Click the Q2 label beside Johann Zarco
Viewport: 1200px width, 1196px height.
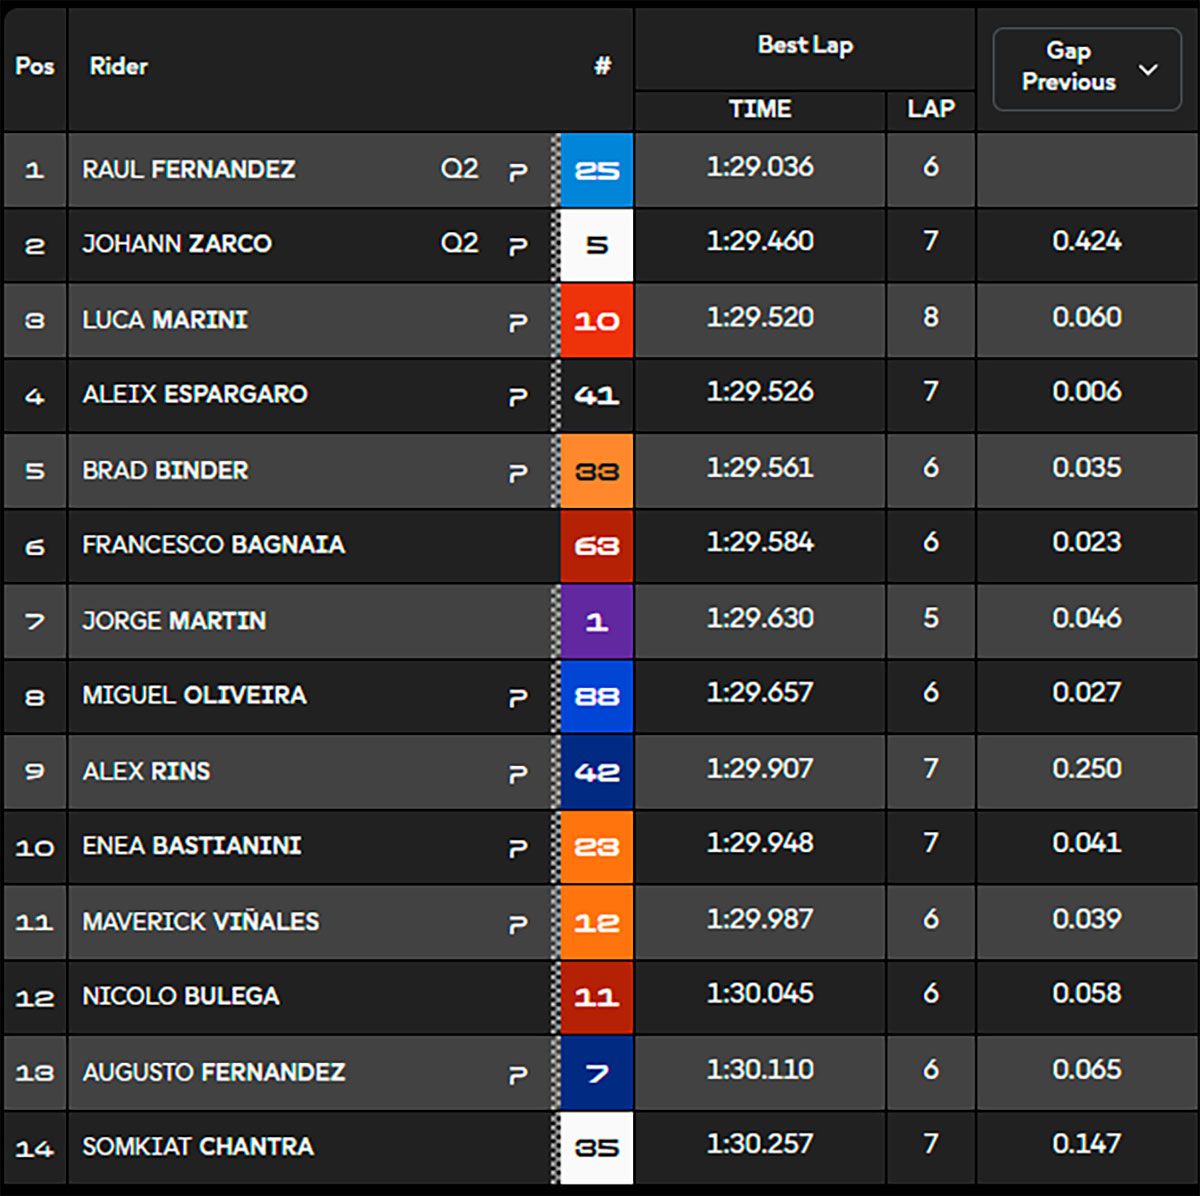(x=460, y=243)
